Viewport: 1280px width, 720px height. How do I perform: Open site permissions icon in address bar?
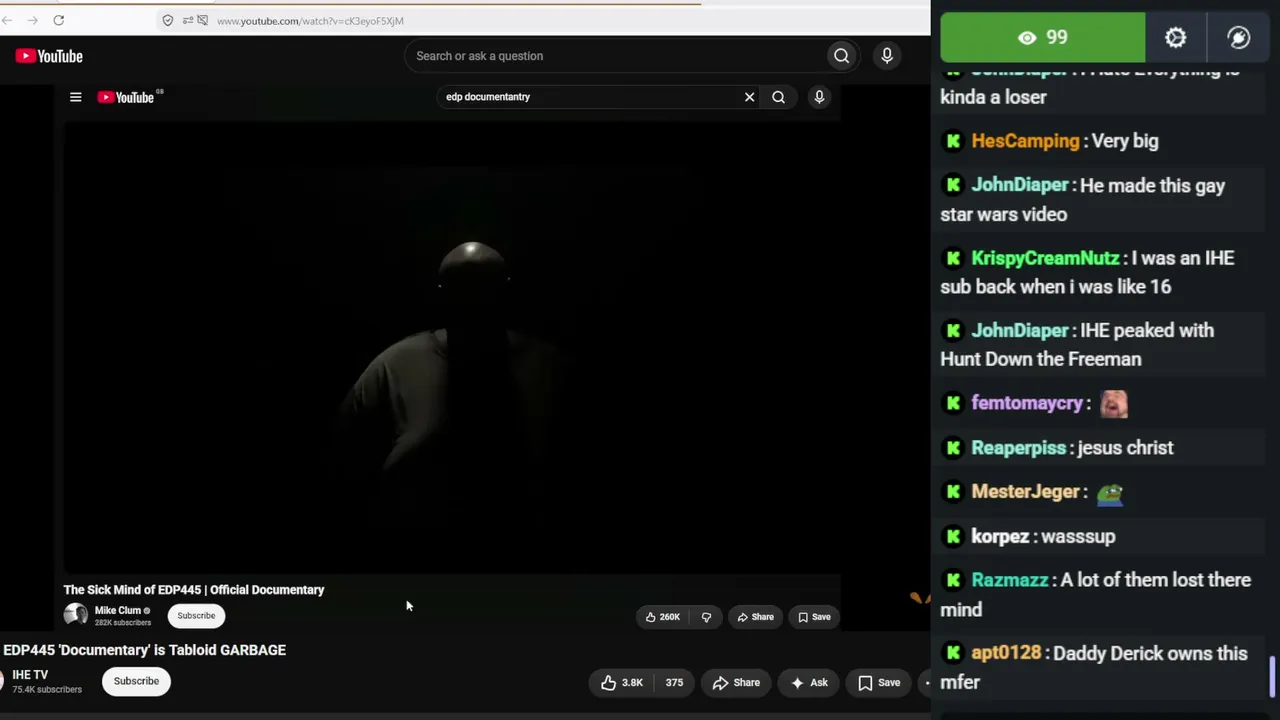[187, 20]
